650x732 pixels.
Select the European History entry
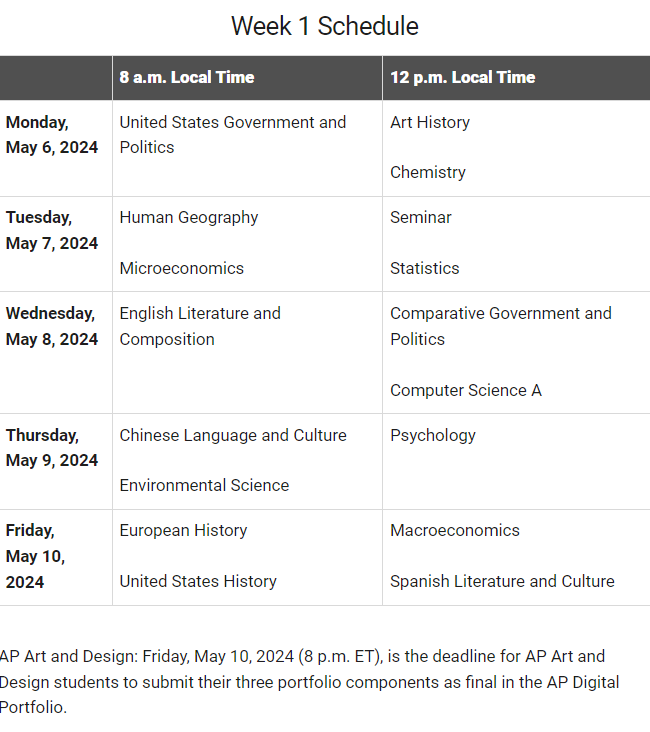tap(183, 531)
